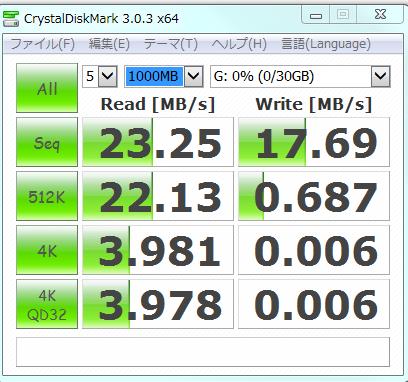Run all benchmarks with the All button
The width and height of the screenshot is (408, 382).
47,88
